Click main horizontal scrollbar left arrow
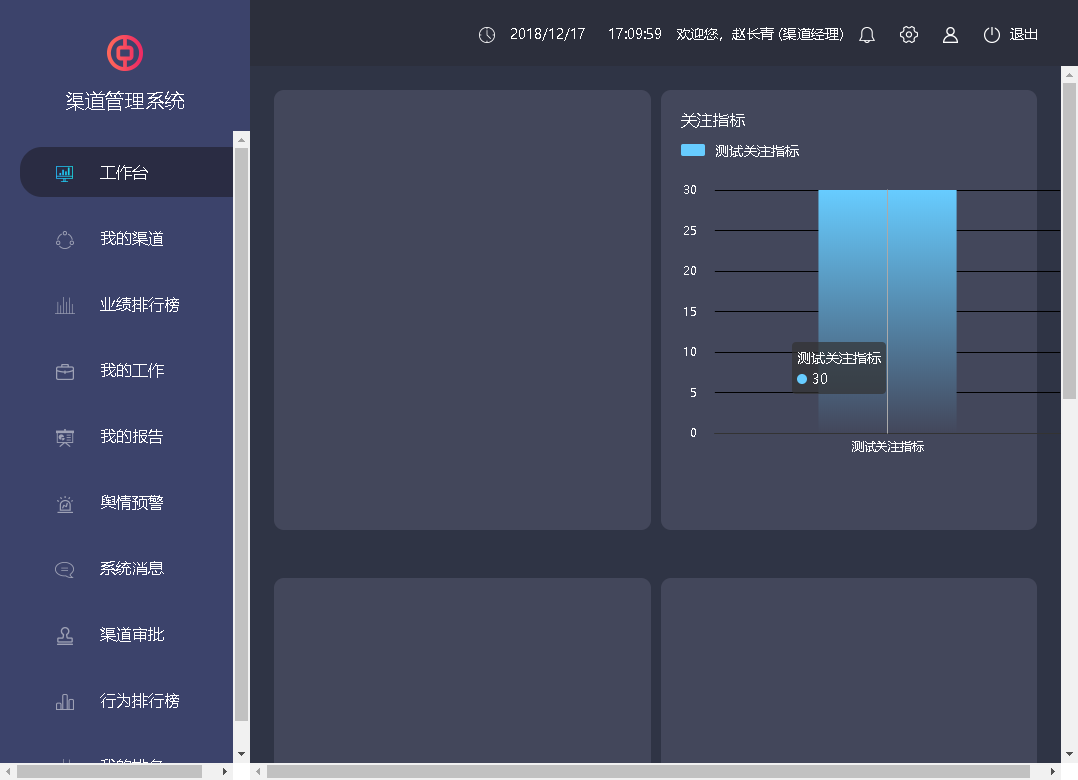Image resolution: width=1078 pixels, height=780 pixels. (258, 772)
